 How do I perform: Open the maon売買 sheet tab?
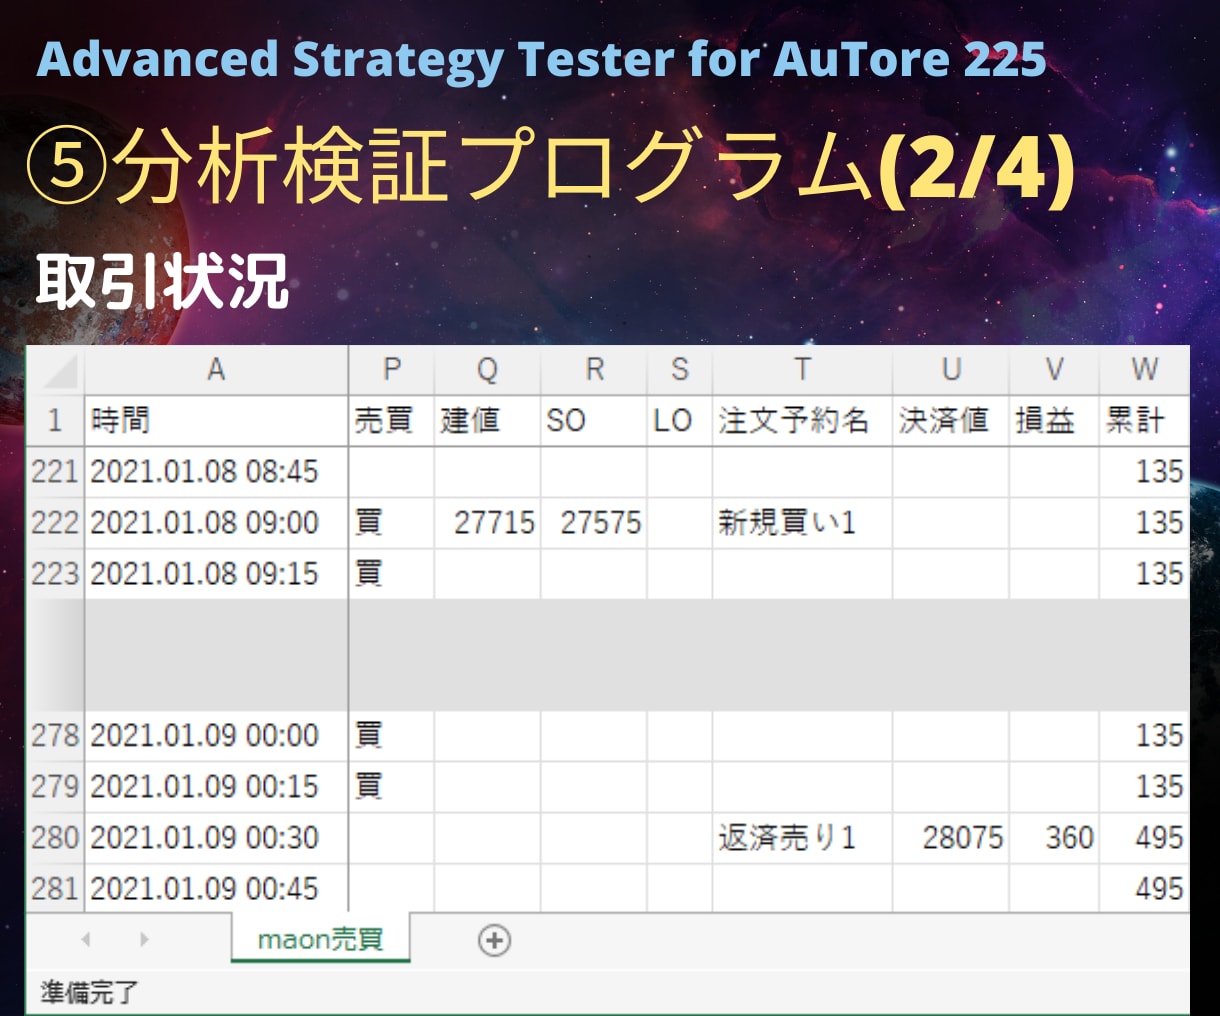[320, 940]
